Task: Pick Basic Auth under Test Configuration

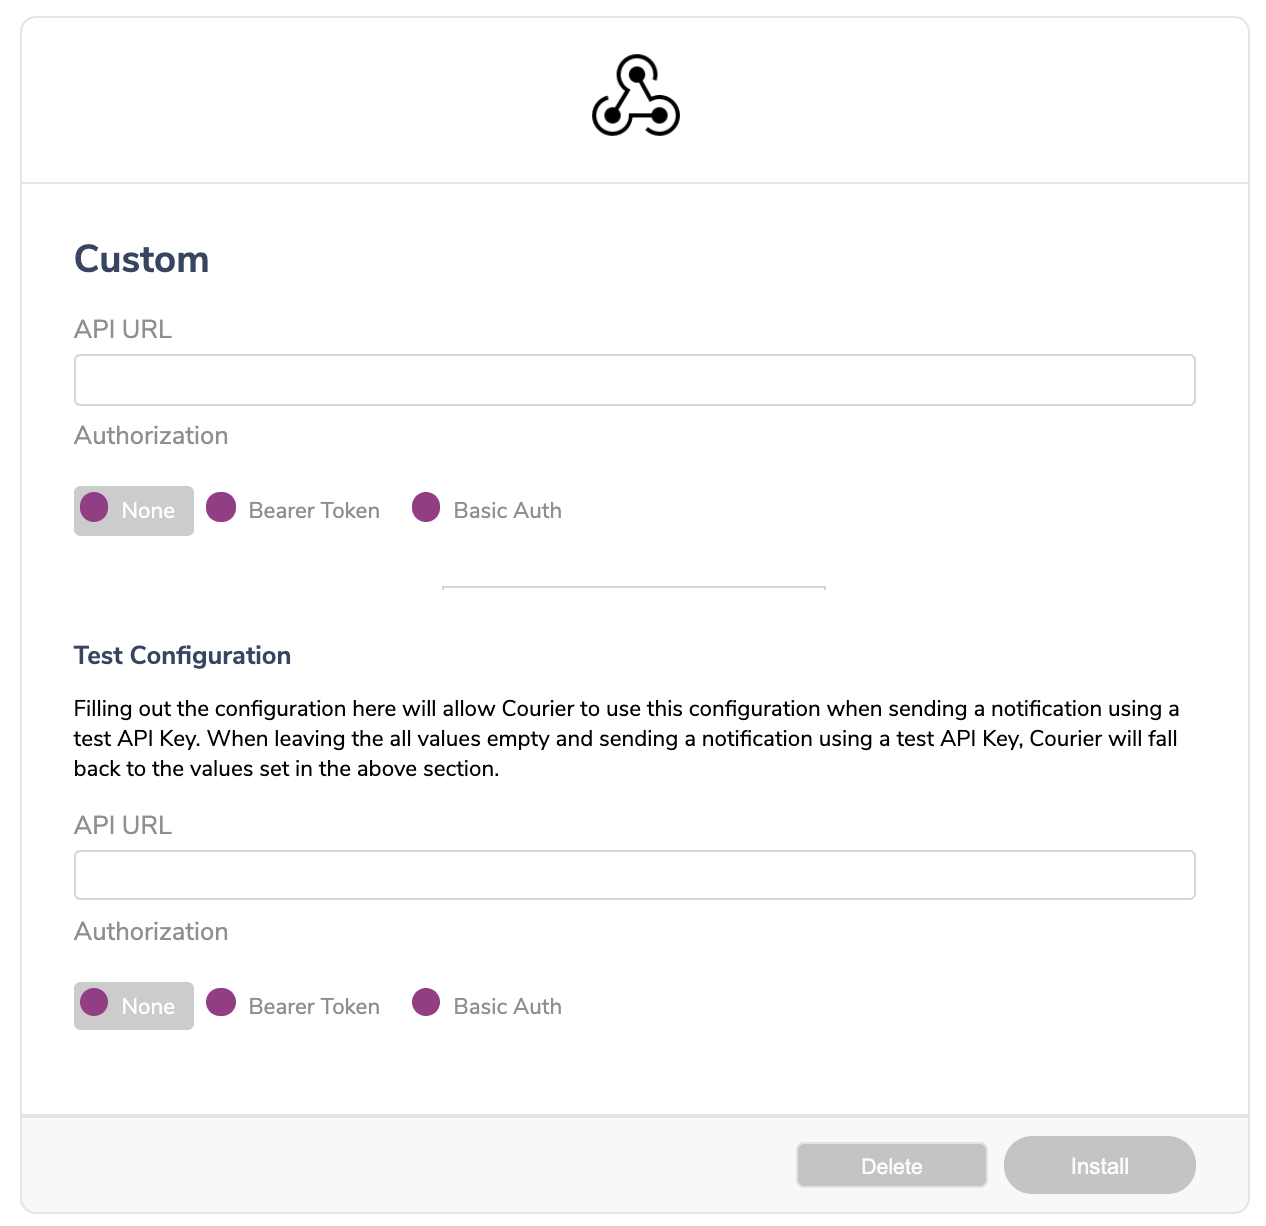Action: pyautogui.click(x=487, y=1006)
